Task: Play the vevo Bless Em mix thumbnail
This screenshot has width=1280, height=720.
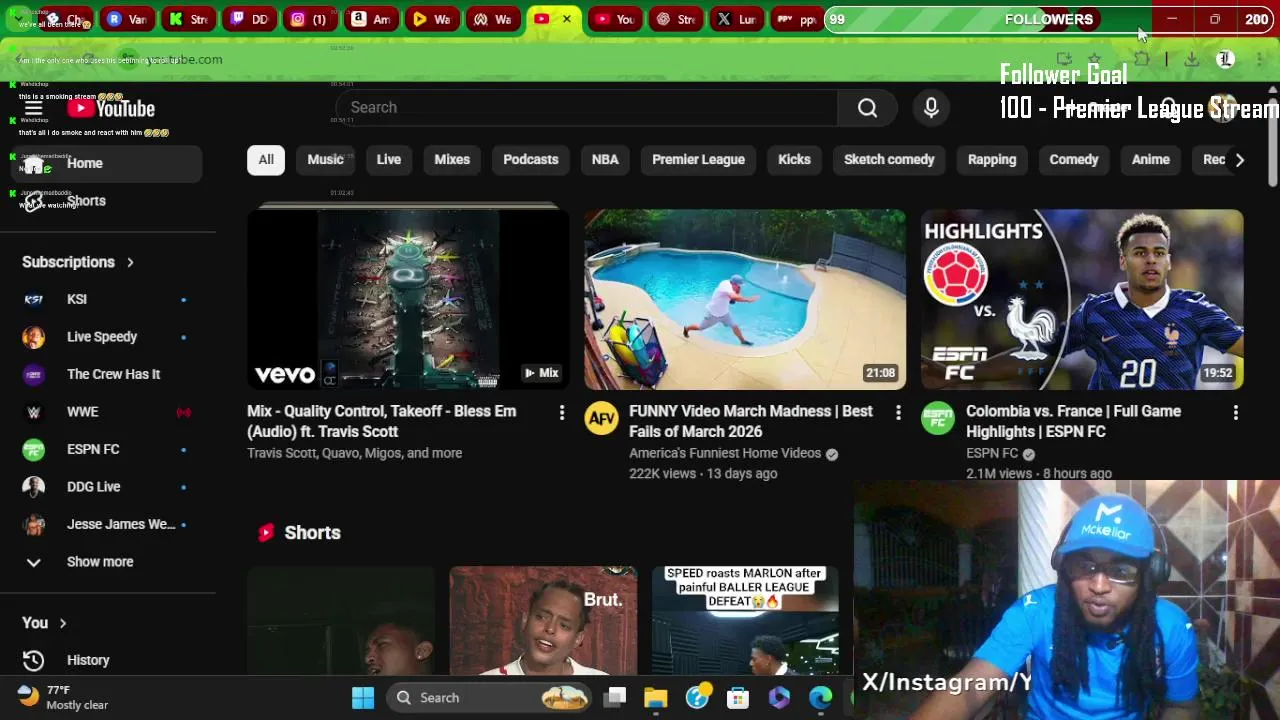Action: (x=408, y=299)
